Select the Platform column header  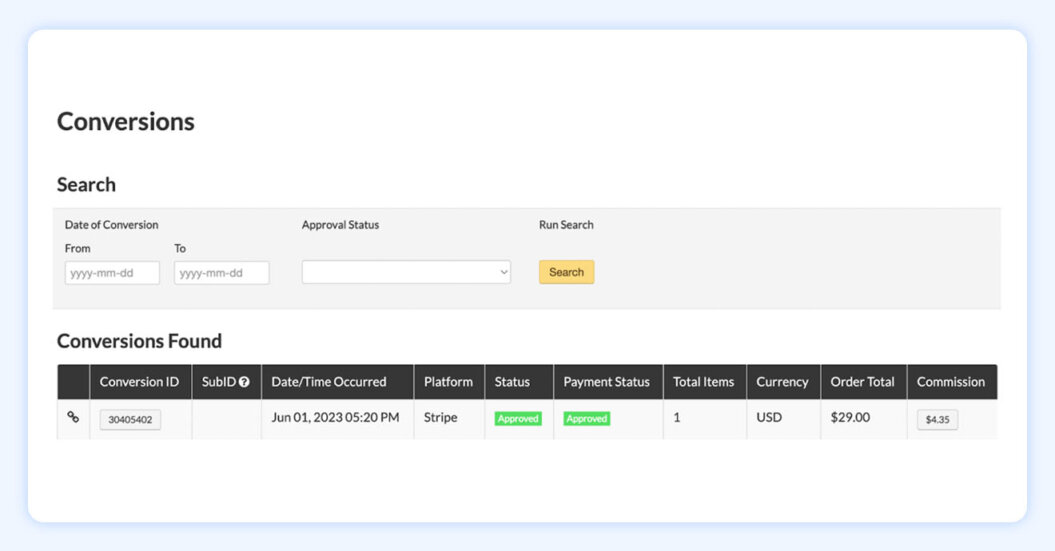pos(448,382)
